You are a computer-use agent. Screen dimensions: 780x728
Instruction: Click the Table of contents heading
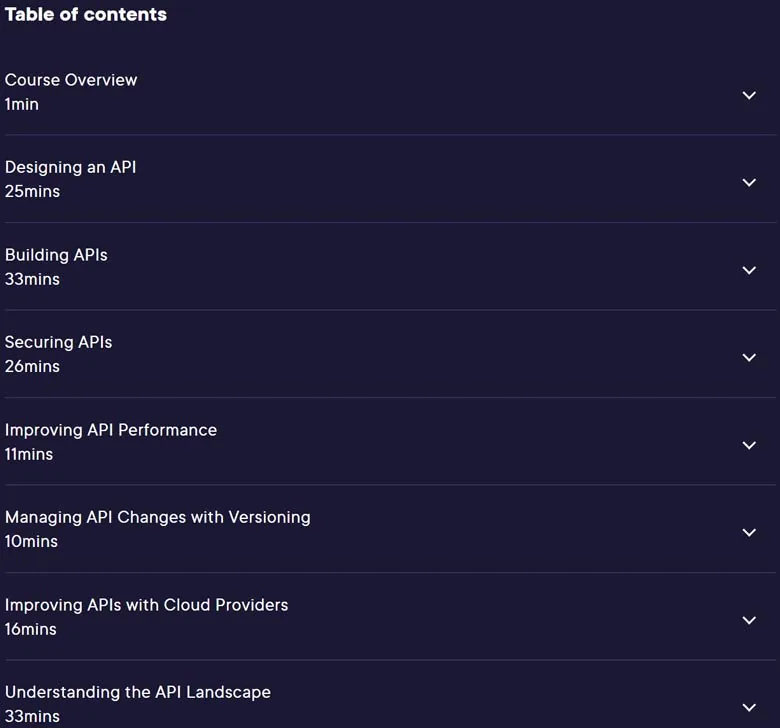tap(86, 14)
